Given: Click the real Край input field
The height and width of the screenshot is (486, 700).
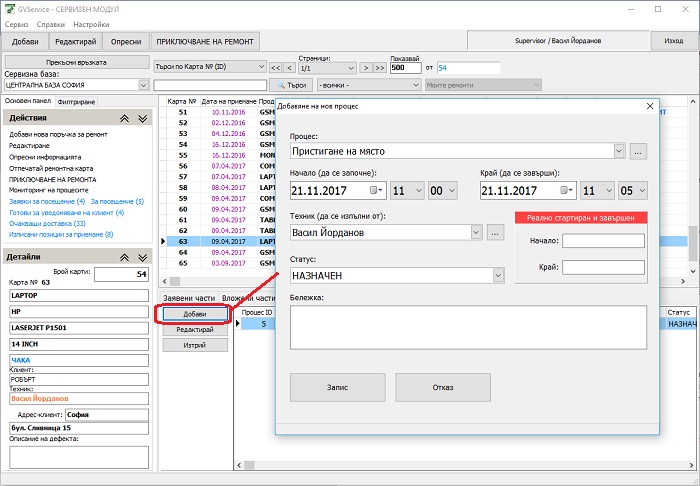Looking at the screenshot, I should coord(603,267).
